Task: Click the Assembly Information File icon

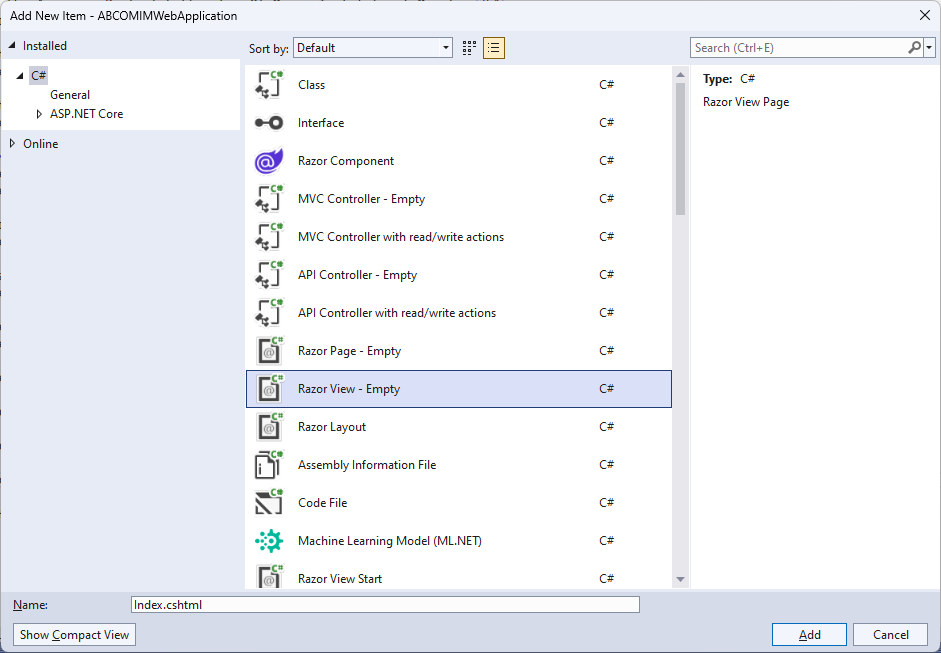Action: pos(269,465)
